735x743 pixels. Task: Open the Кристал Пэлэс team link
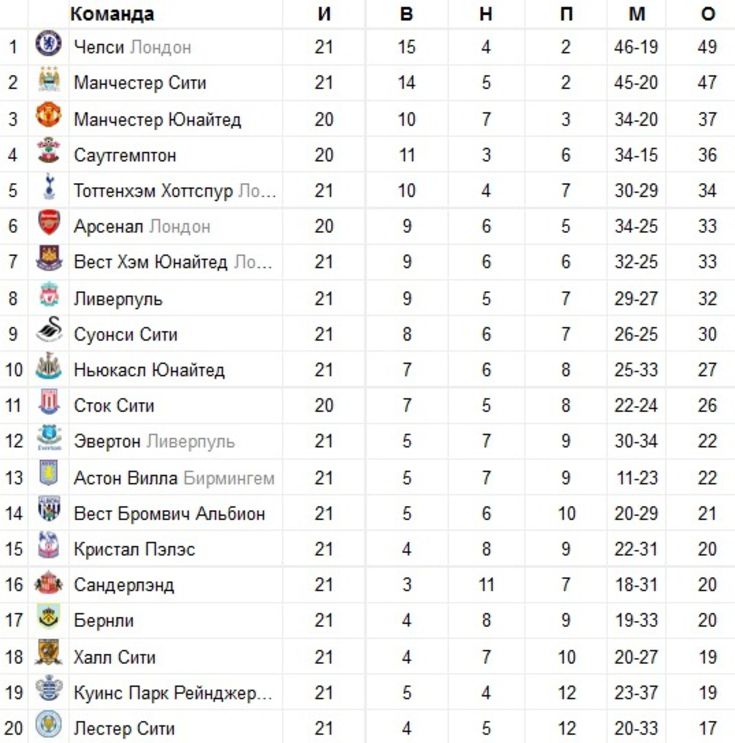click(134, 549)
